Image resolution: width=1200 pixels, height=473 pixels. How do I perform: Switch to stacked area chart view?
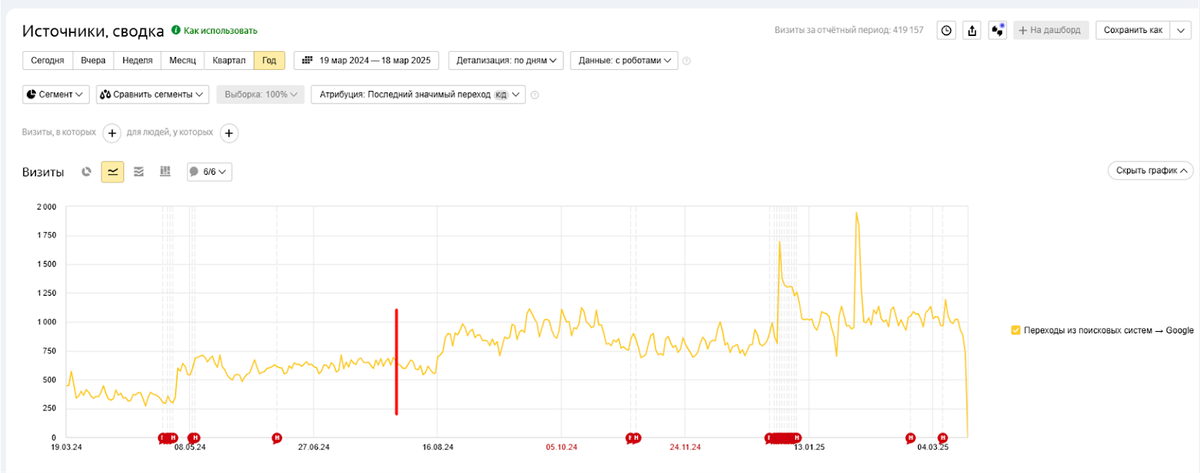pos(139,172)
